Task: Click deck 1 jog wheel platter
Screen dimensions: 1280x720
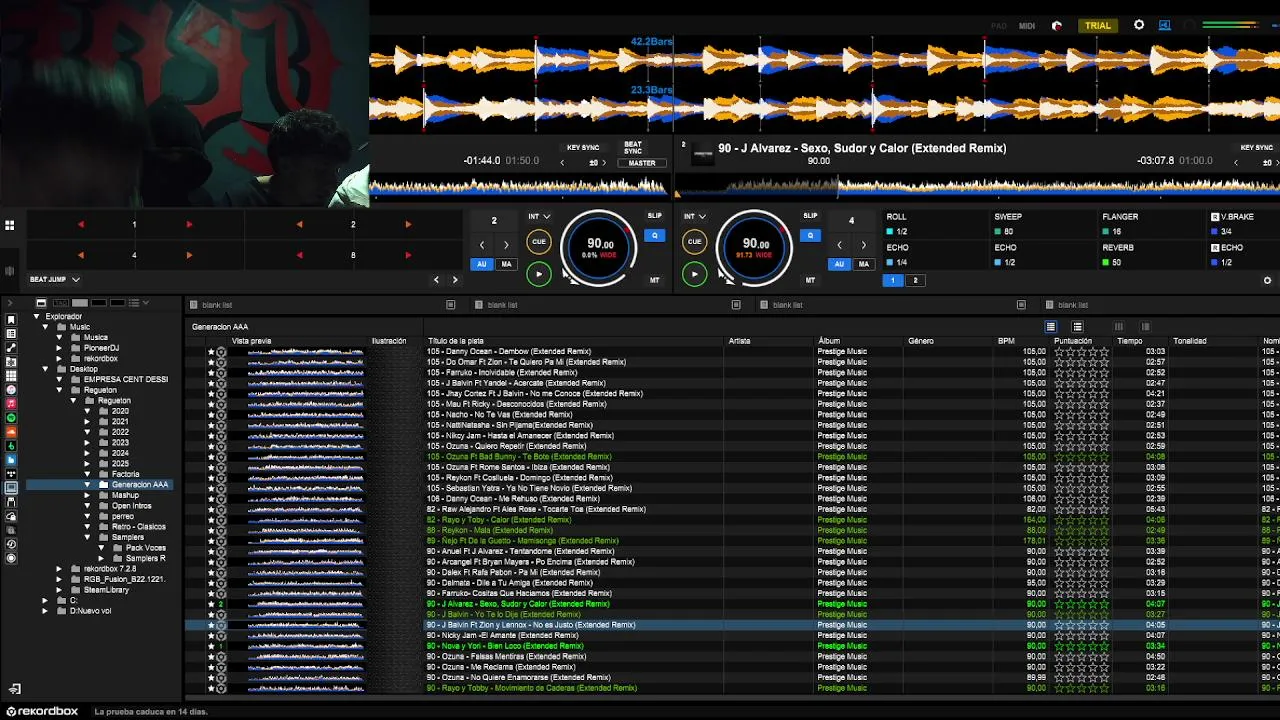Action: click(x=598, y=247)
